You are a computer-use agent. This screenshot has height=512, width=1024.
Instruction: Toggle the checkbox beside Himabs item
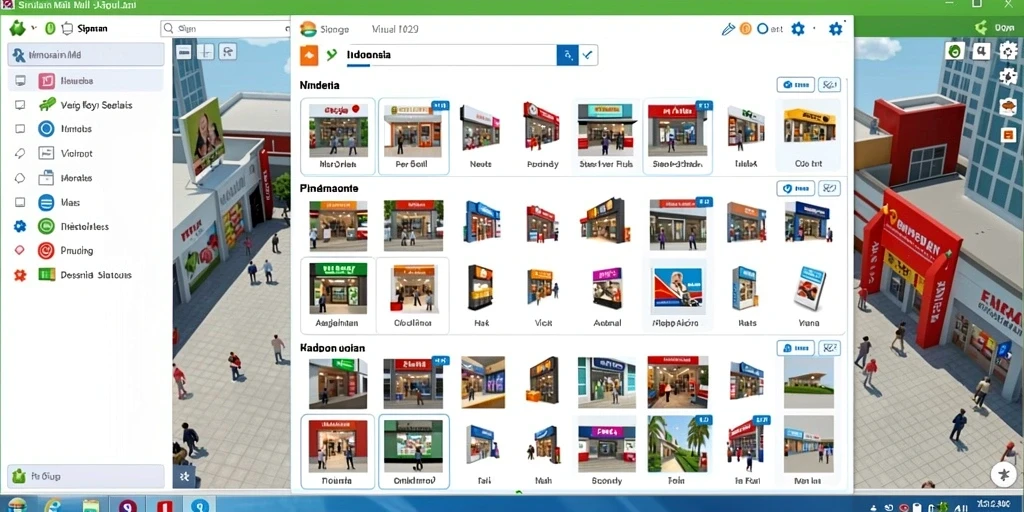point(20,129)
